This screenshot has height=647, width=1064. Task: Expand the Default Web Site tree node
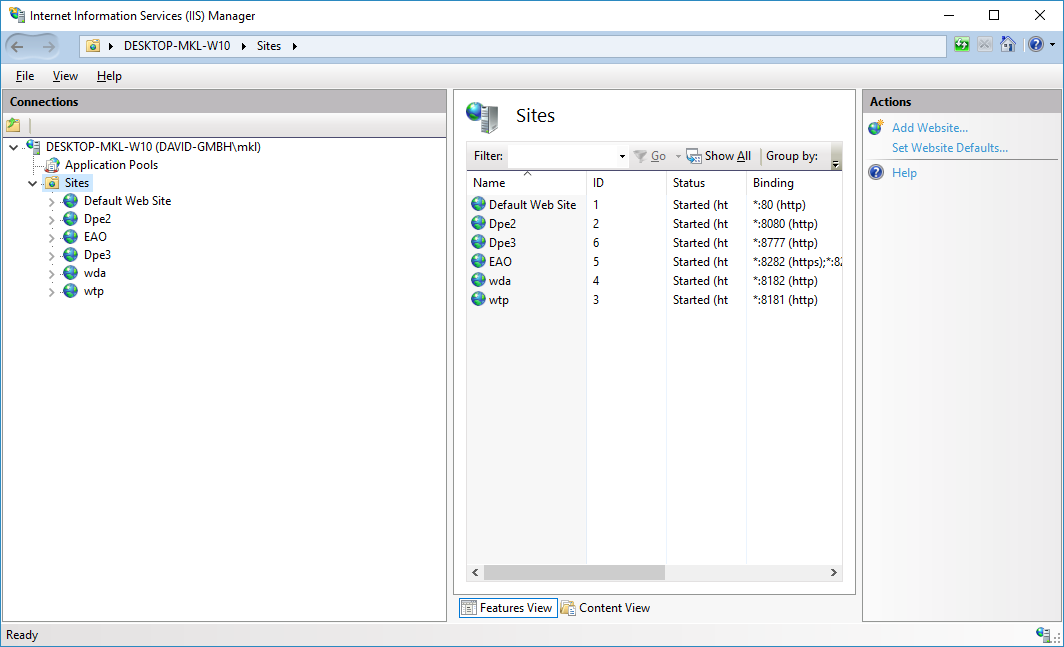(52, 201)
